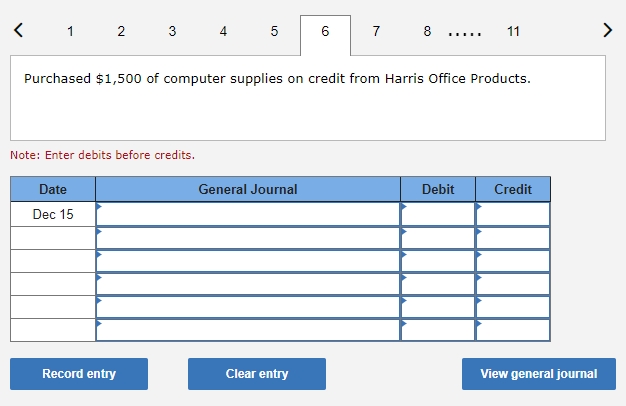
Task: Click Debit field in last journal row
Action: 438,330
